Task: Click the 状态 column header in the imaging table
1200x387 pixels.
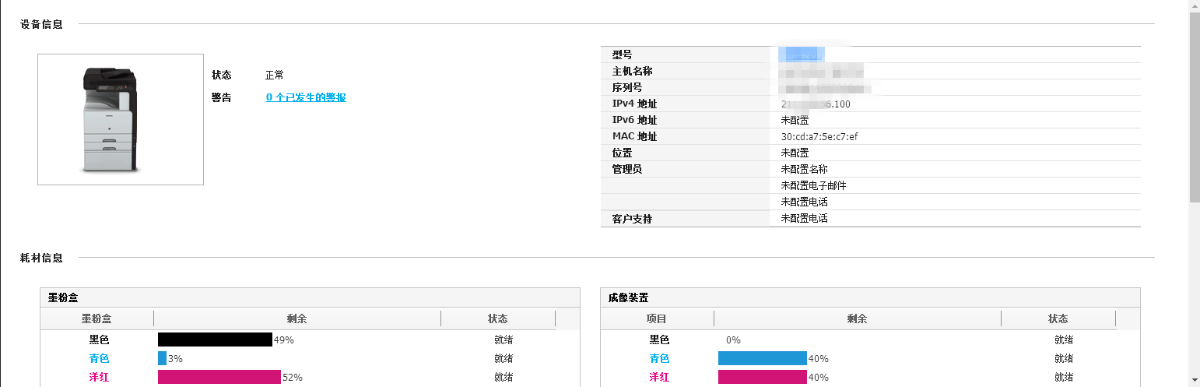Action: pos(1057,319)
